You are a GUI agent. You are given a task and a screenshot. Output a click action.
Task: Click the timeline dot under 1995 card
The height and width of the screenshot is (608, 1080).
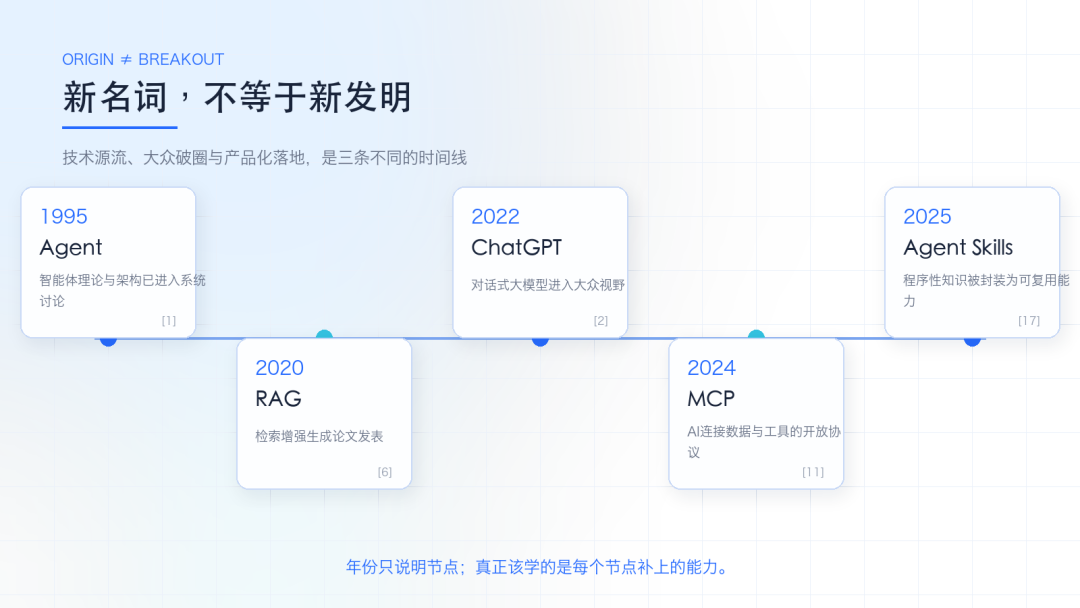pyautogui.click(x=108, y=341)
